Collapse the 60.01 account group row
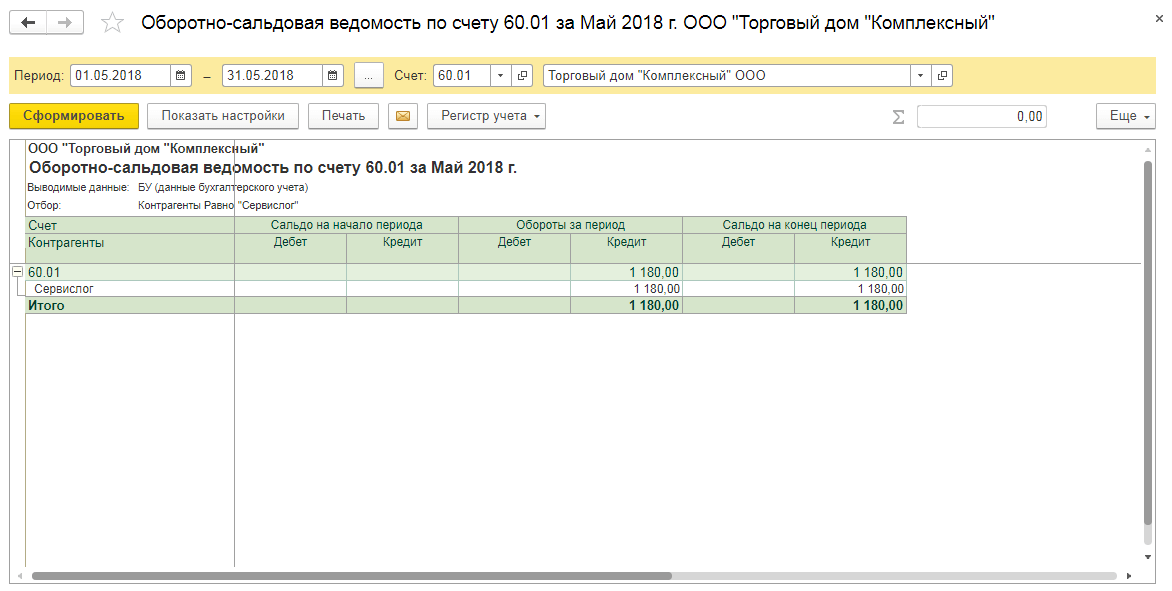Screen dimensions: 1172x591 pos(17,272)
